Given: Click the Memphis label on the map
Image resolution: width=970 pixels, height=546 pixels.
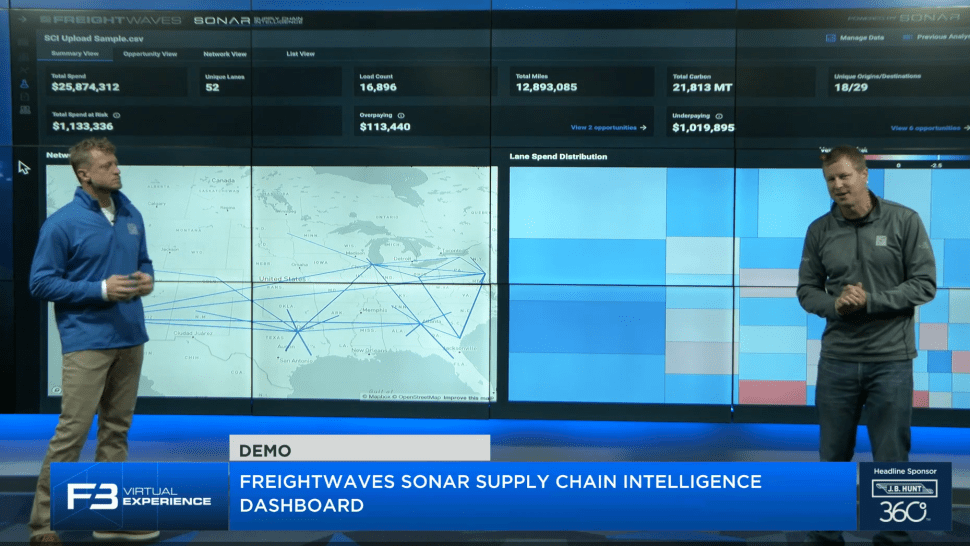Looking at the screenshot, I should click(374, 310).
